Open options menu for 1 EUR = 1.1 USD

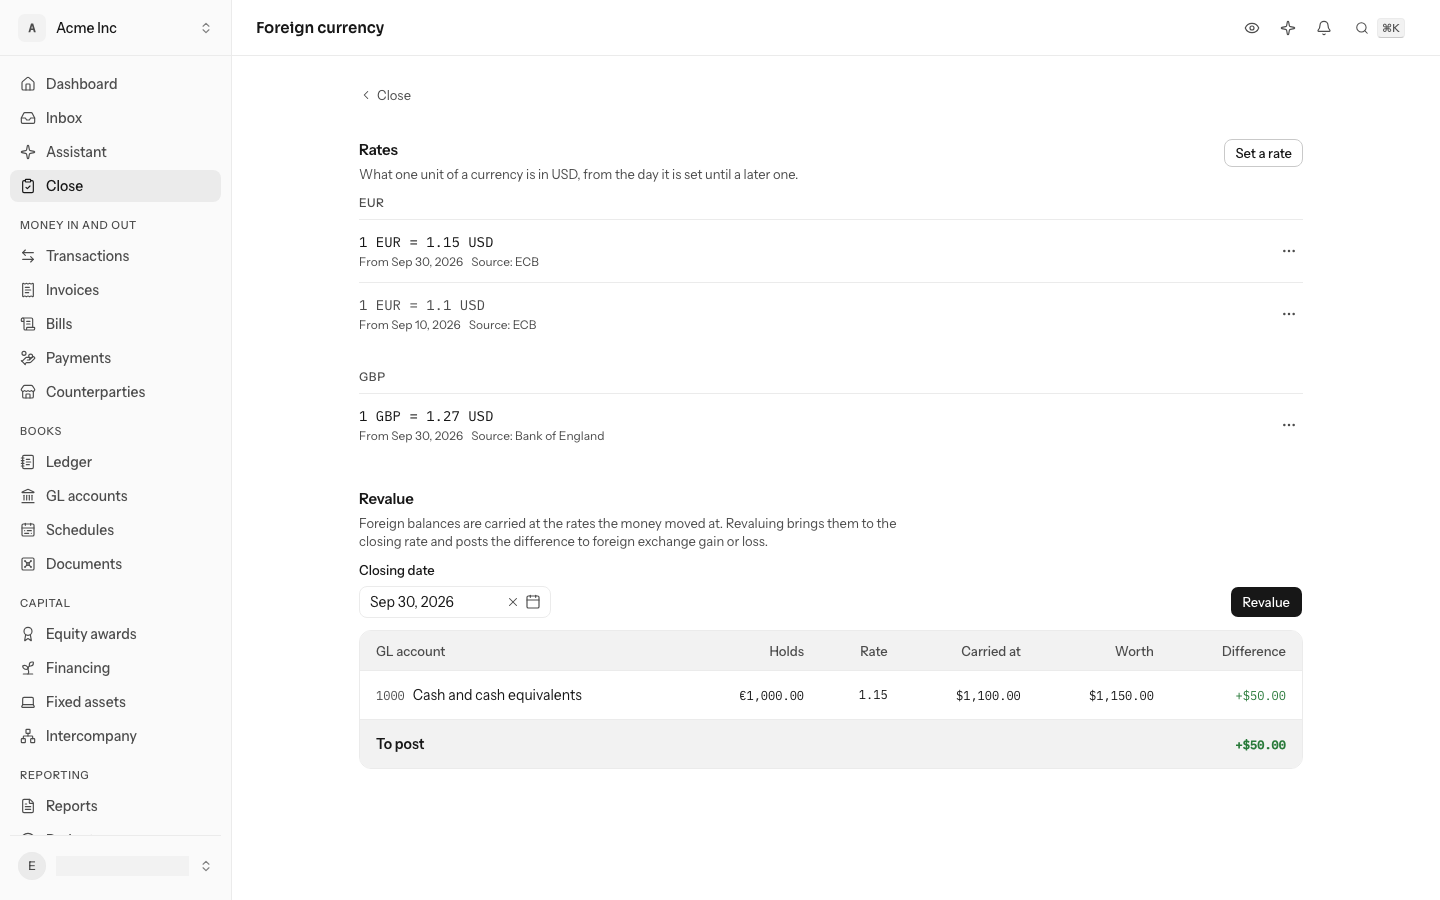[1289, 314]
